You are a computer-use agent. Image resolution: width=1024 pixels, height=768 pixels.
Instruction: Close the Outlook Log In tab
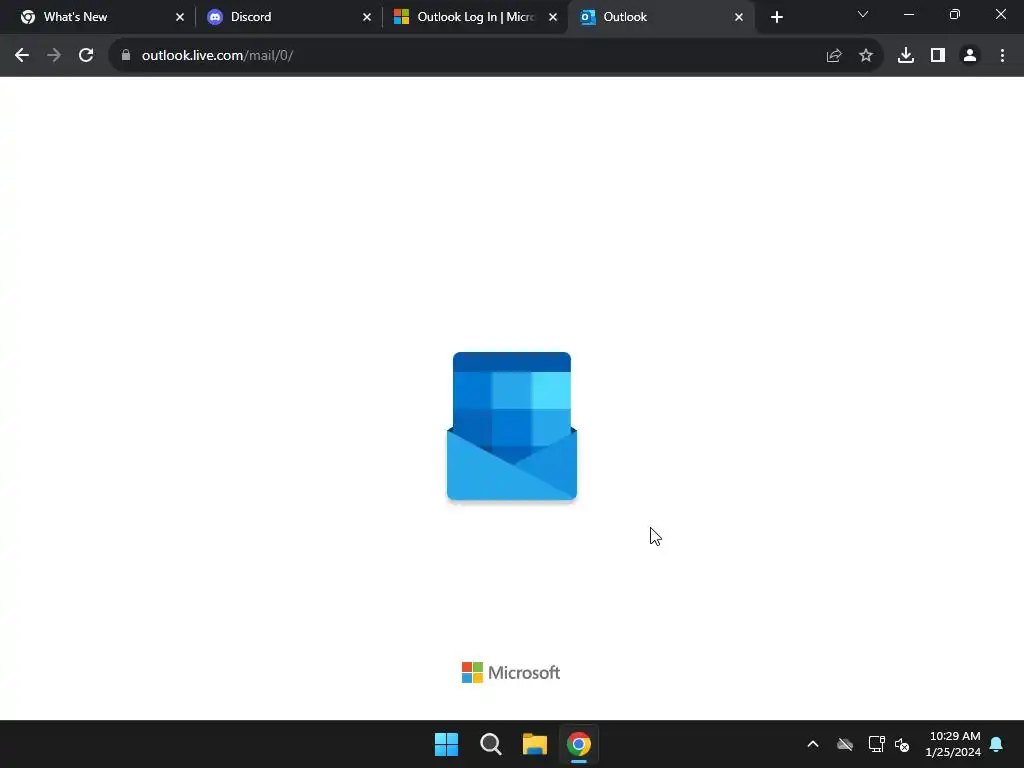[552, 17]
